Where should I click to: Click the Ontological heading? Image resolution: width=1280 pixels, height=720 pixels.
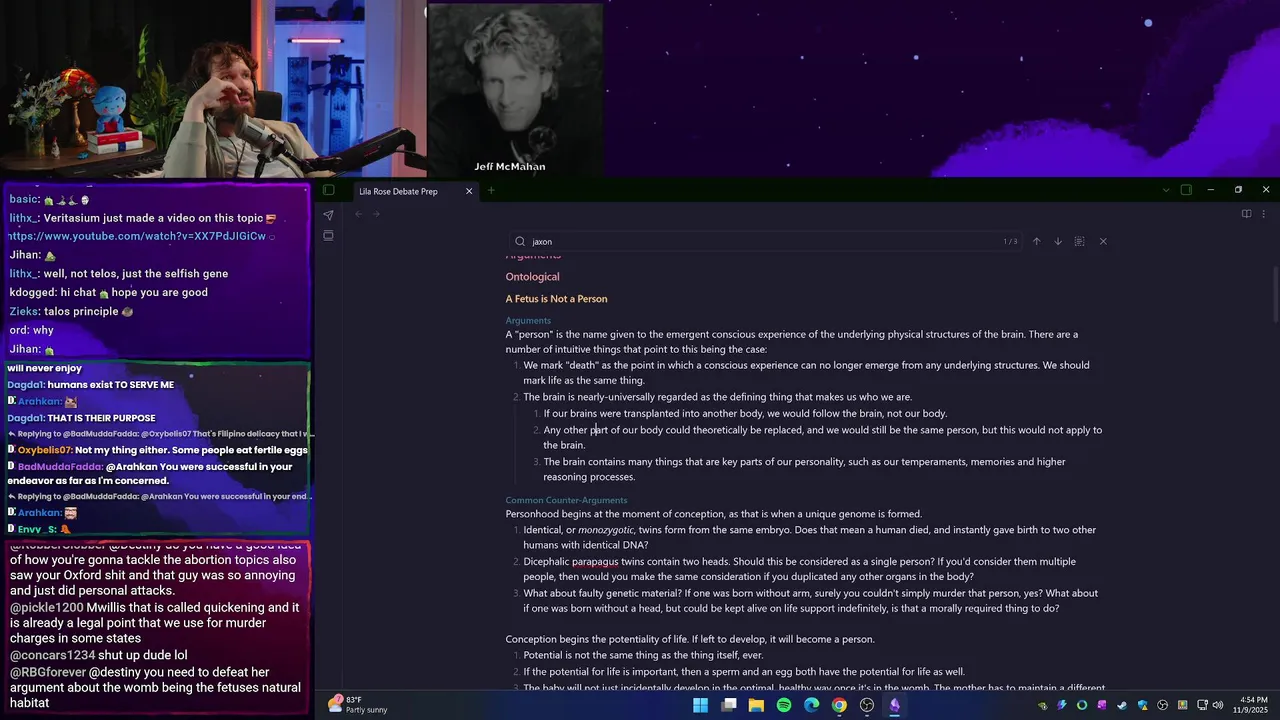(532, 277)
